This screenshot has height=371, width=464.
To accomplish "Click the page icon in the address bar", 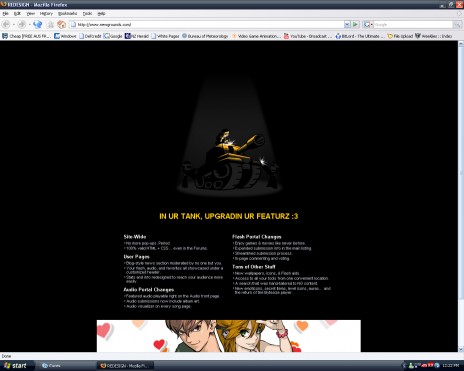I will [x=73, y=24].
